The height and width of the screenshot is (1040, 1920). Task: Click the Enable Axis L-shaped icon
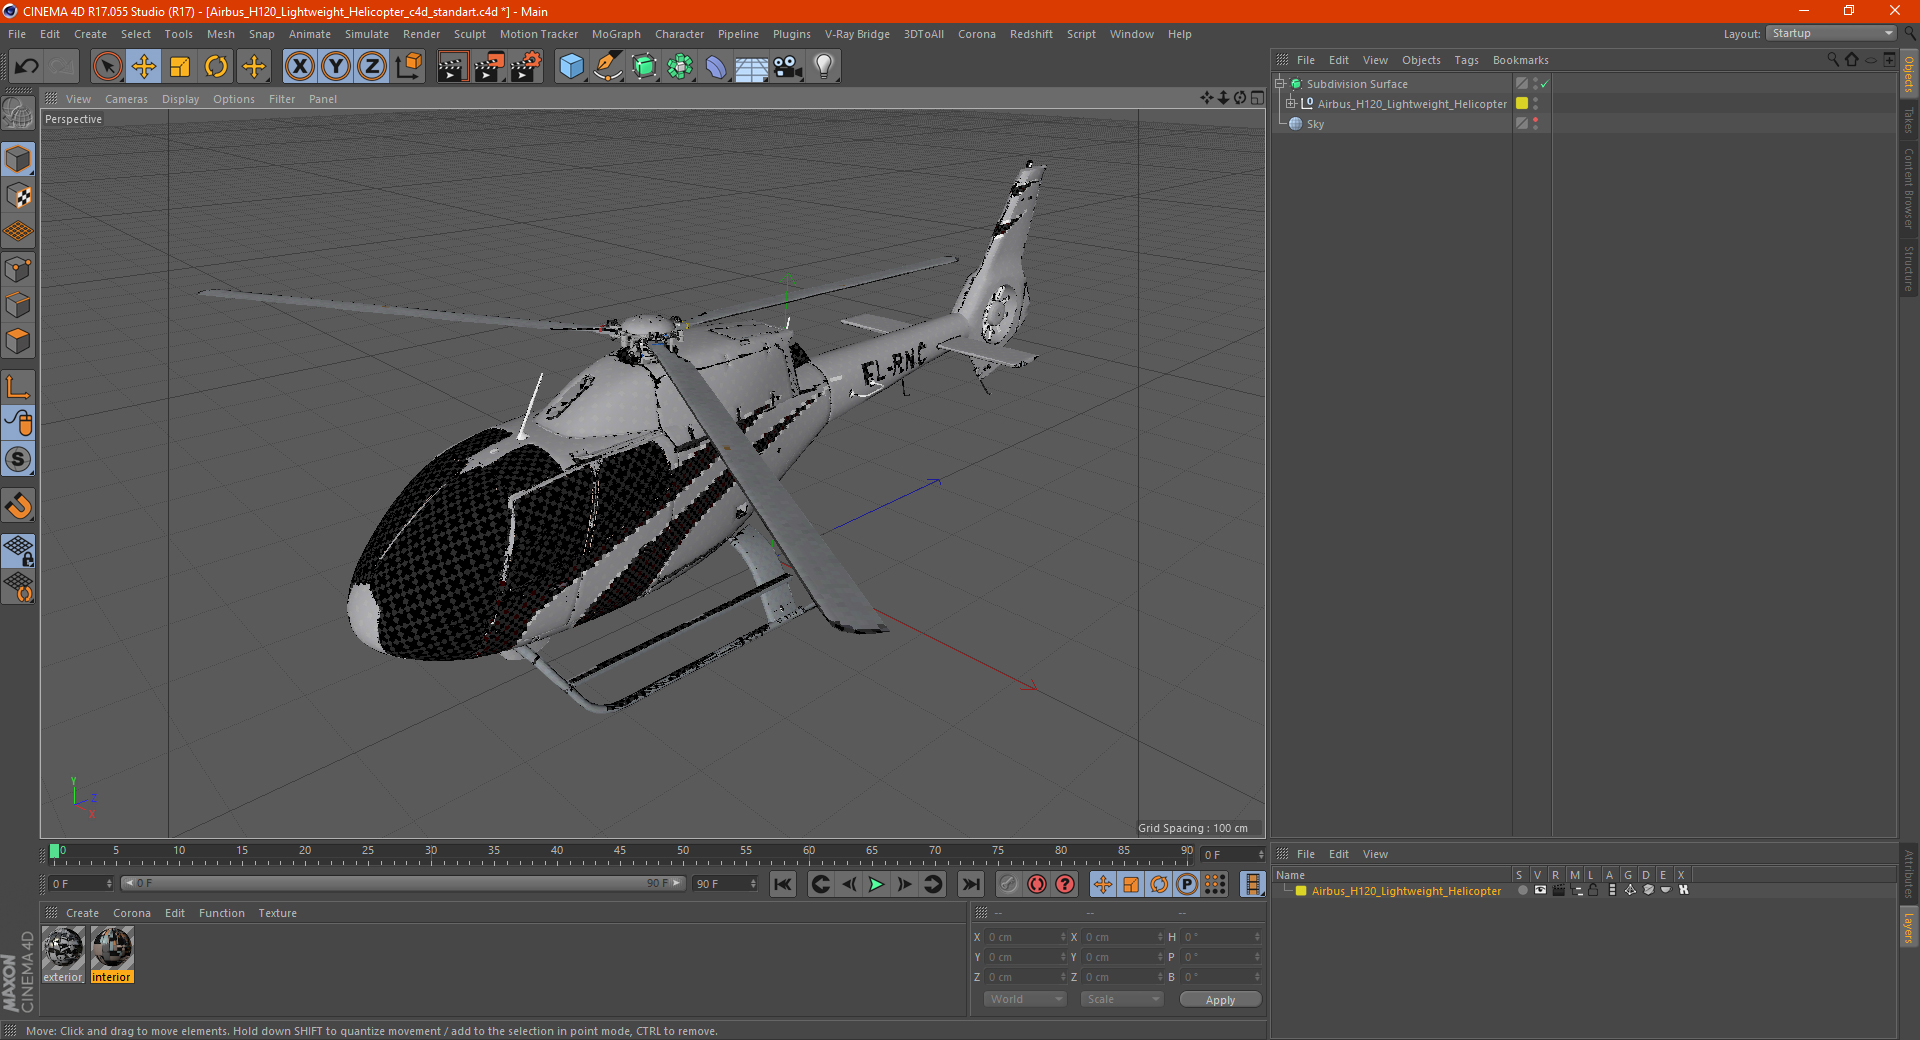click(18, 387)
